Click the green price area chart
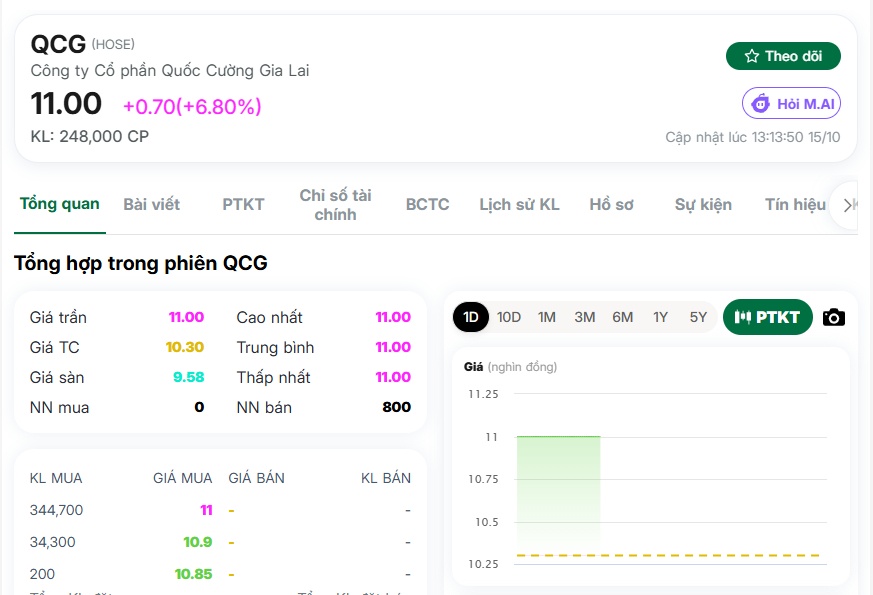Image resolution: width=873 pixels, height=595 pixels. [x=558, y=495]
